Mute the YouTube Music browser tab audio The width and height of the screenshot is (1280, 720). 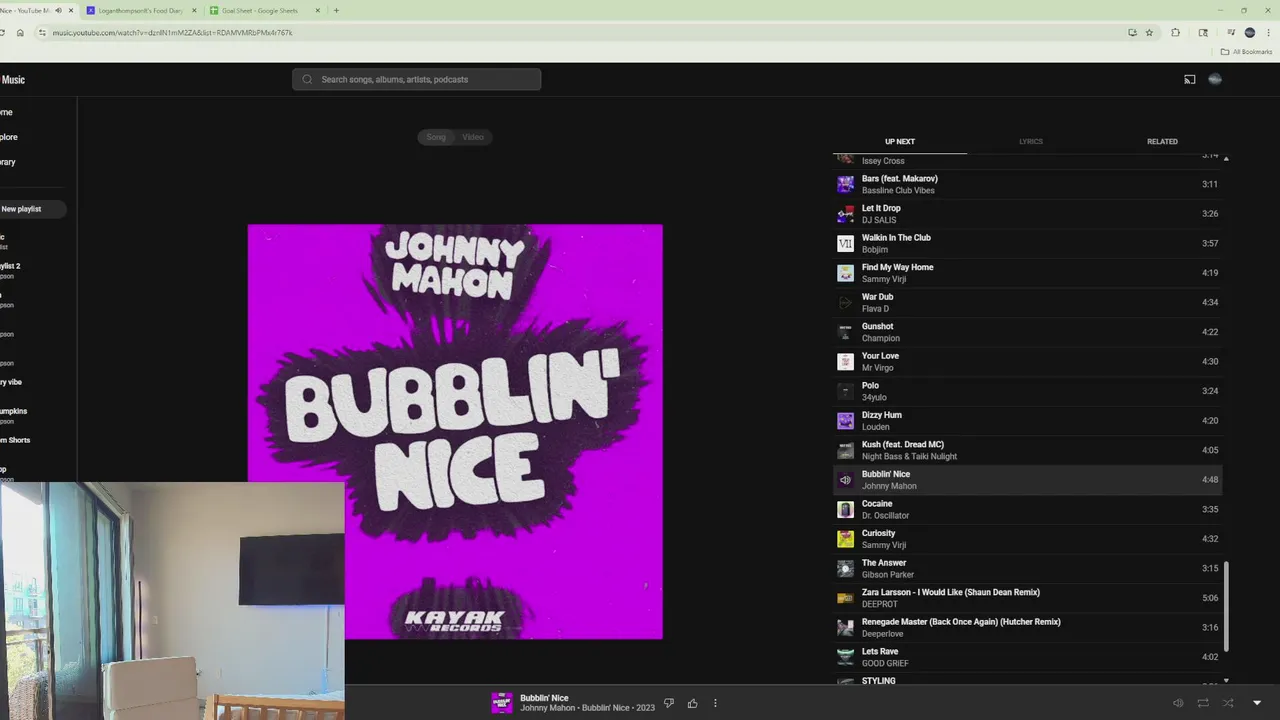(x=58, y=10)
